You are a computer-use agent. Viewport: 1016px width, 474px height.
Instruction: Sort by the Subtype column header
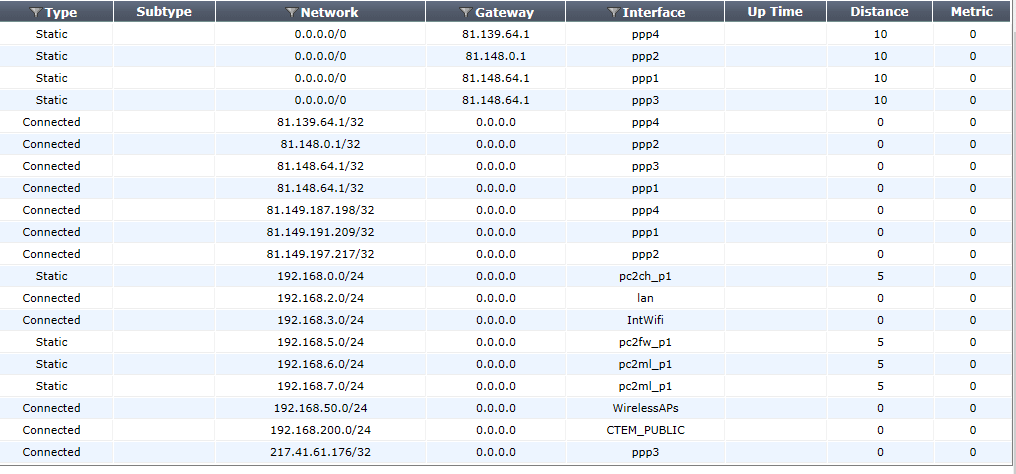(163, 12)
